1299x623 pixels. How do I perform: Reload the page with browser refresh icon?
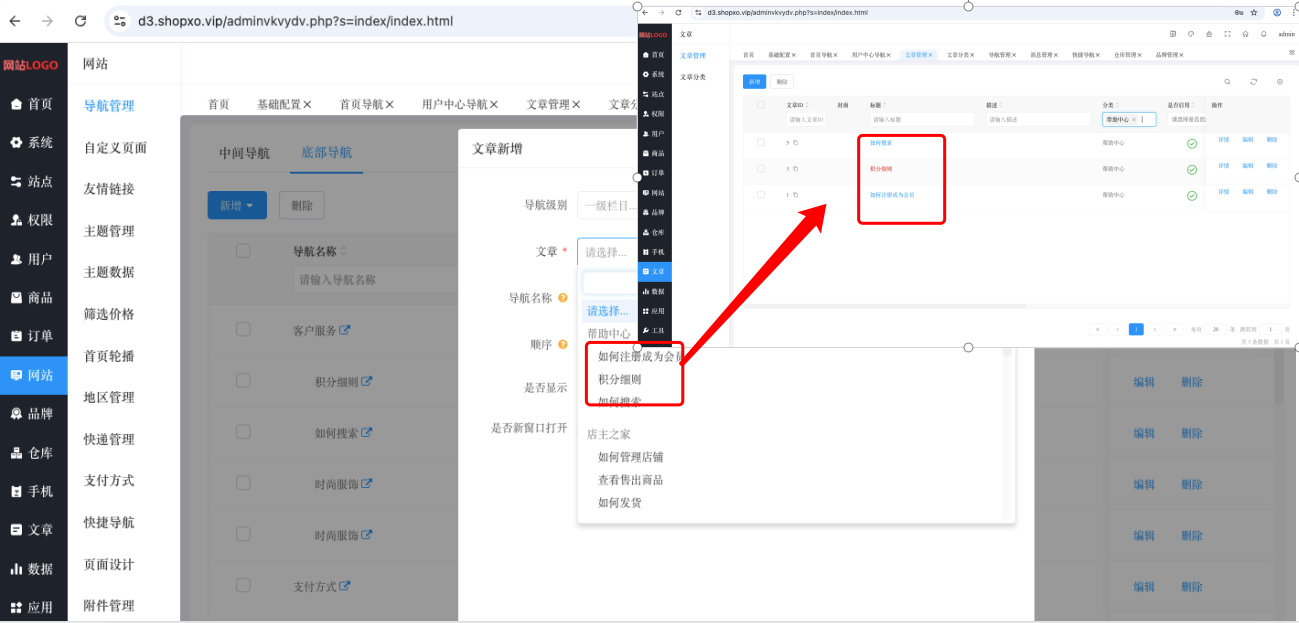click(80, 20)
